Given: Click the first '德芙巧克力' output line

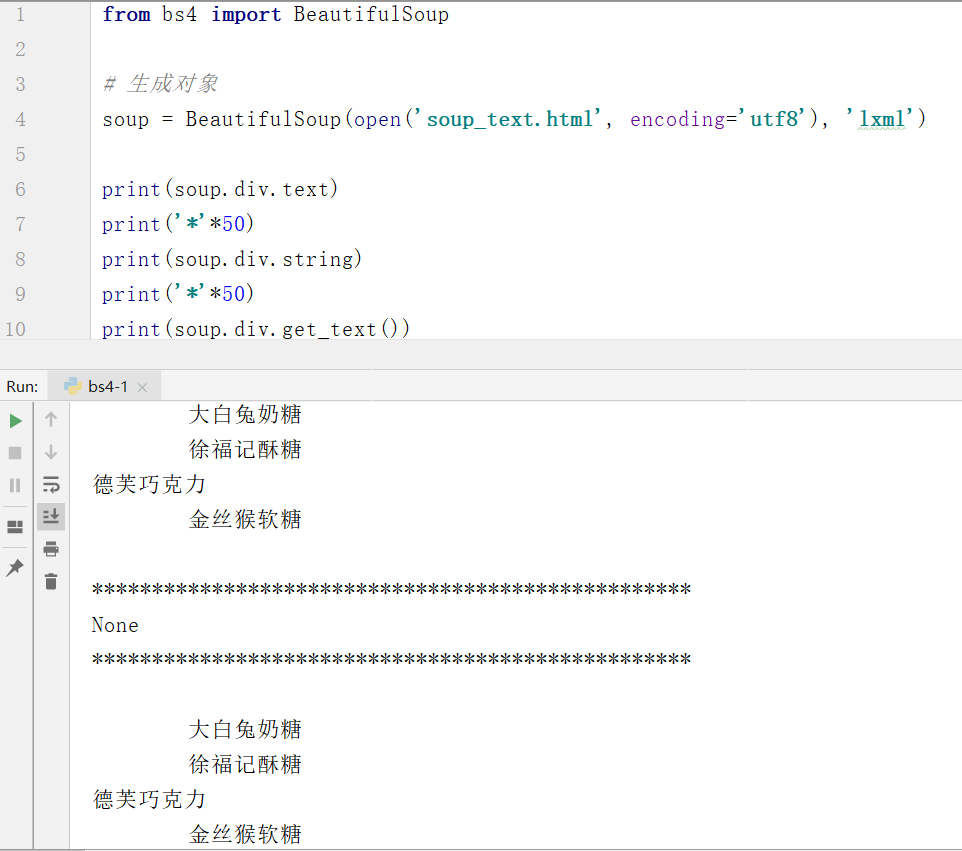Looking at the screenshot, I should point(149,484).
